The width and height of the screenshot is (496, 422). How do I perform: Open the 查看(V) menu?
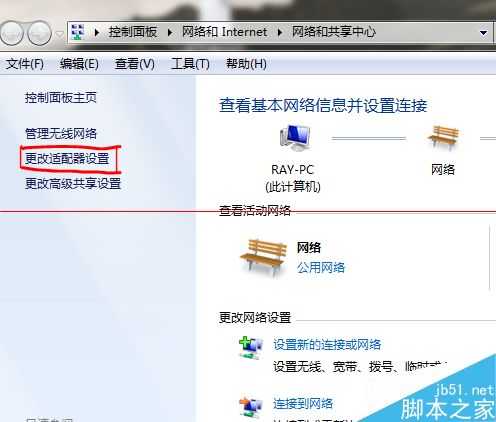pyautogui.click(x=135, y=63)
